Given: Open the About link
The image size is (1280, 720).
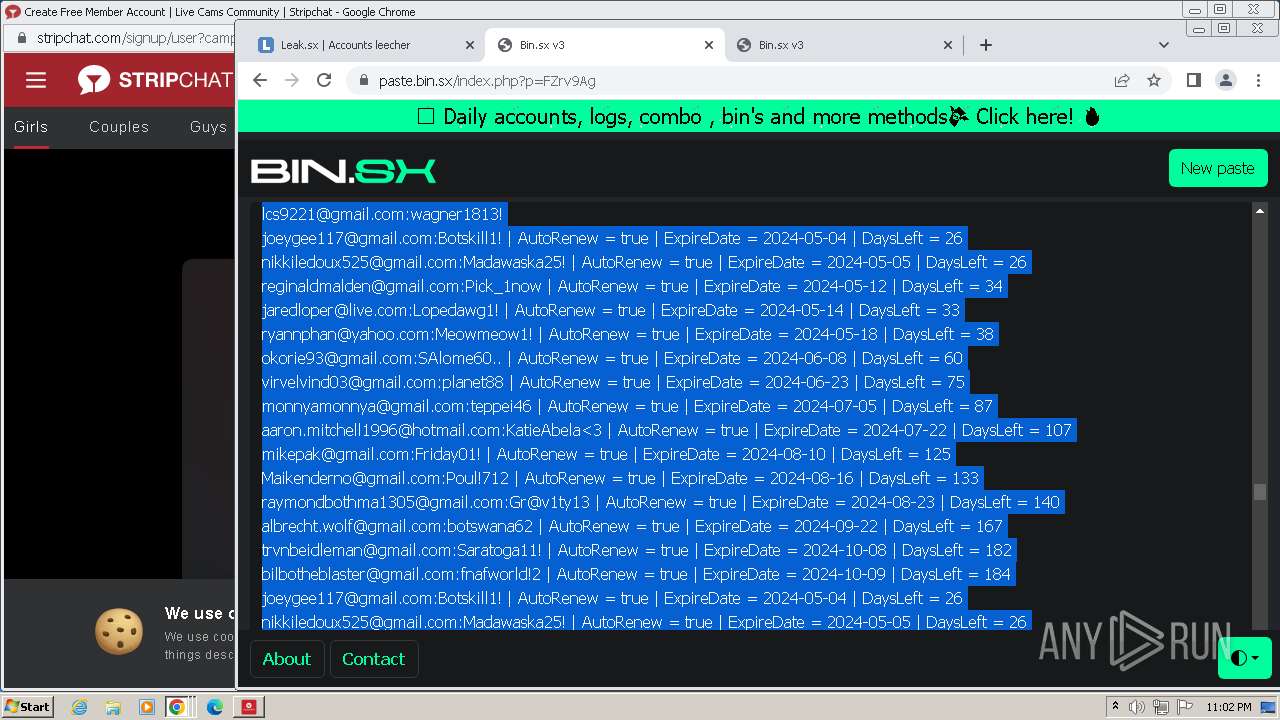Looking at the screenshot, I should pyautogui.click(x=287, y=659).
